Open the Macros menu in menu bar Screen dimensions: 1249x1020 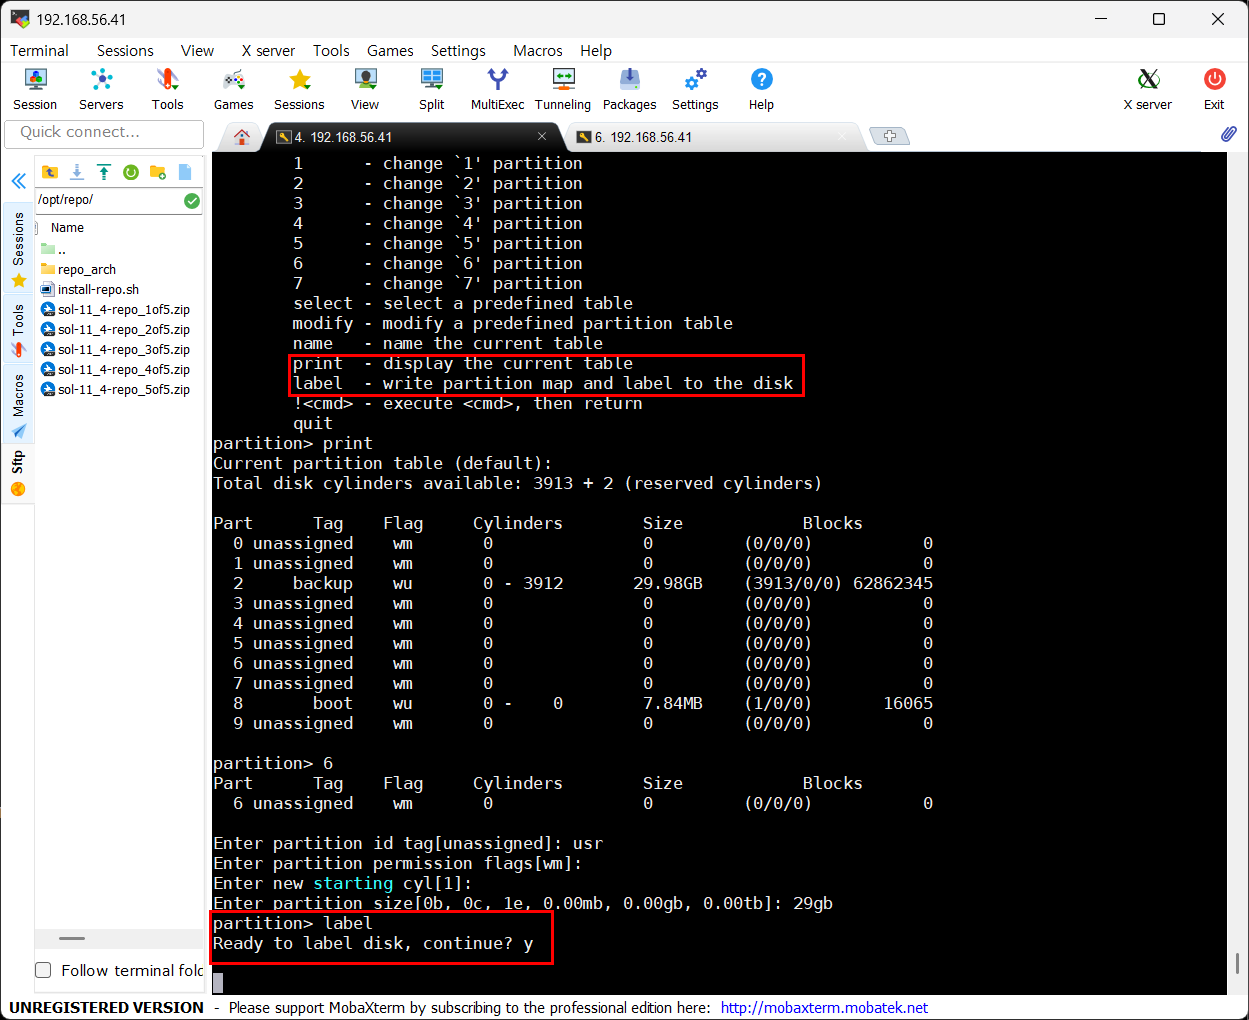pos(538,51)
